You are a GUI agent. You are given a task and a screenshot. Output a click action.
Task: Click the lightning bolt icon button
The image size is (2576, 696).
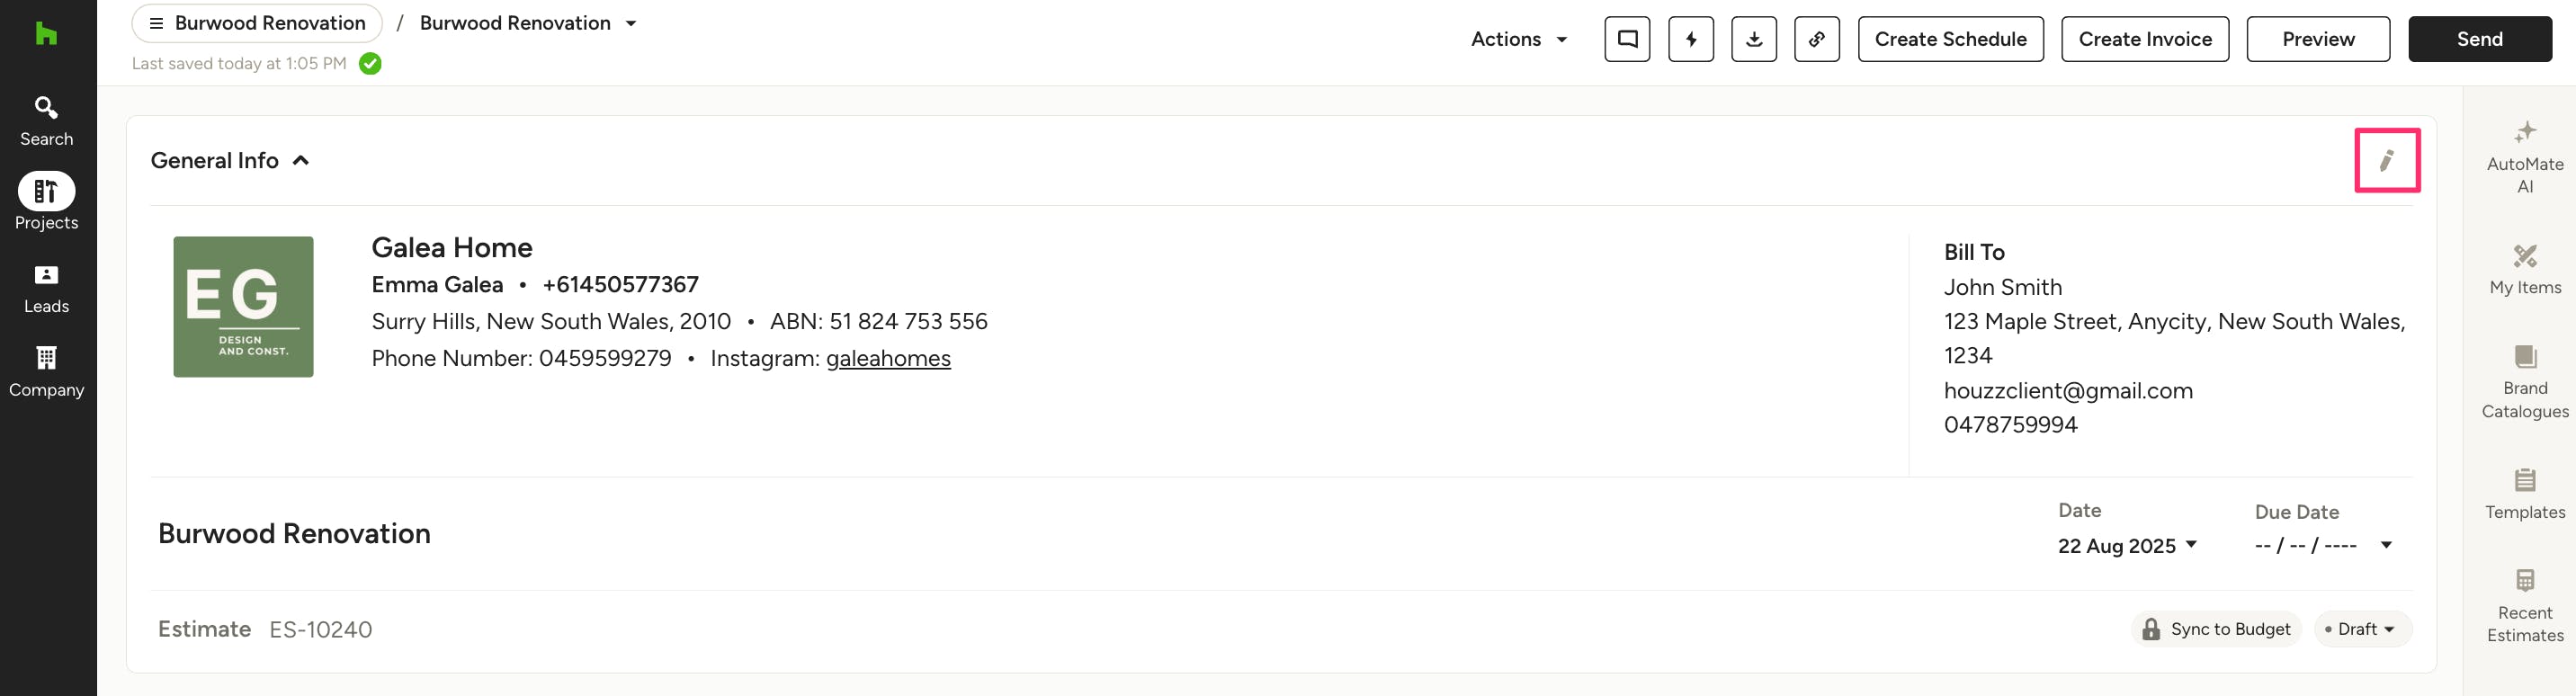pyautogui.click(x=1690, y=39)
